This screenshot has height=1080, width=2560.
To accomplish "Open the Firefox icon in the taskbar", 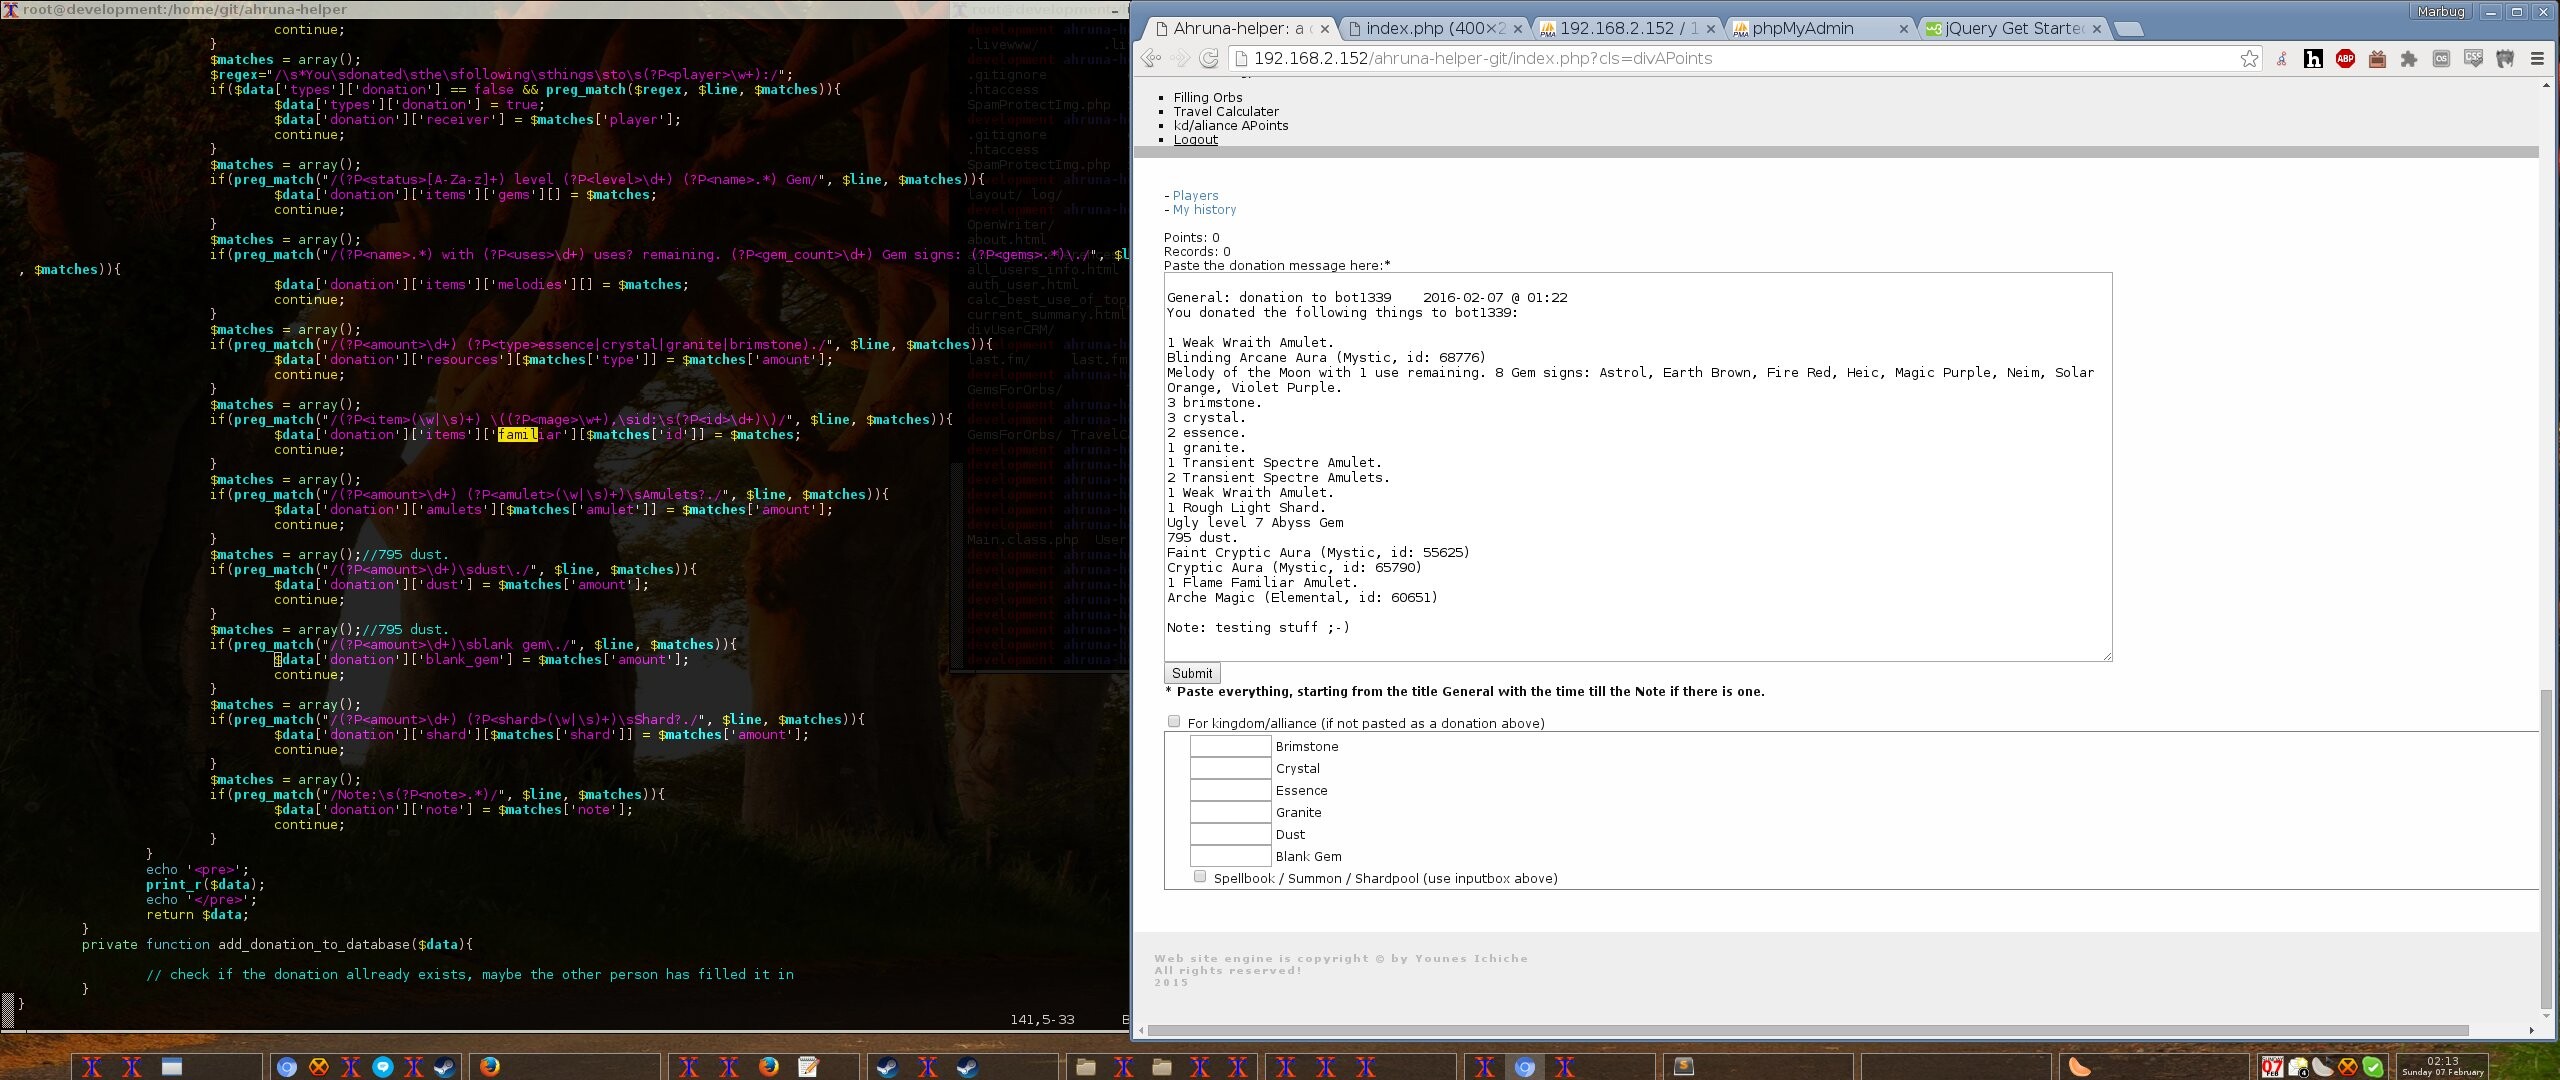I will click(x=489, y=1067).
